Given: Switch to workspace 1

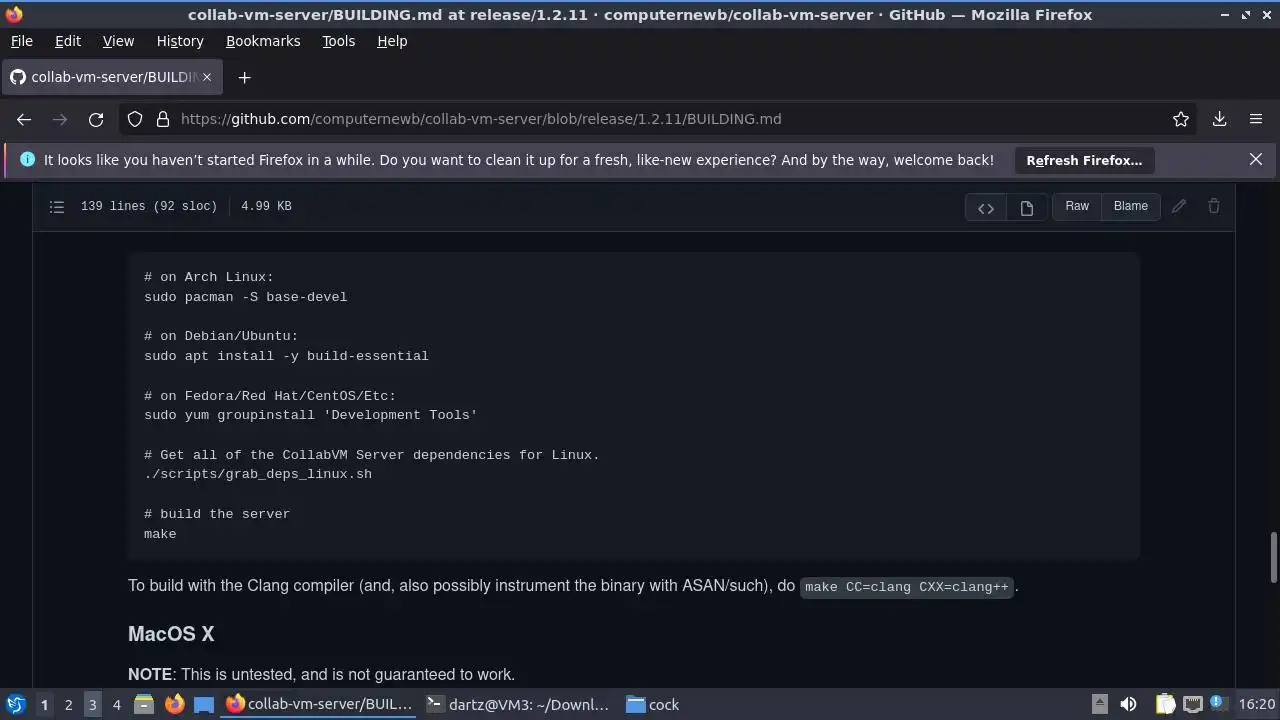Looking at the screenshot, I should [x=44, y=704].
